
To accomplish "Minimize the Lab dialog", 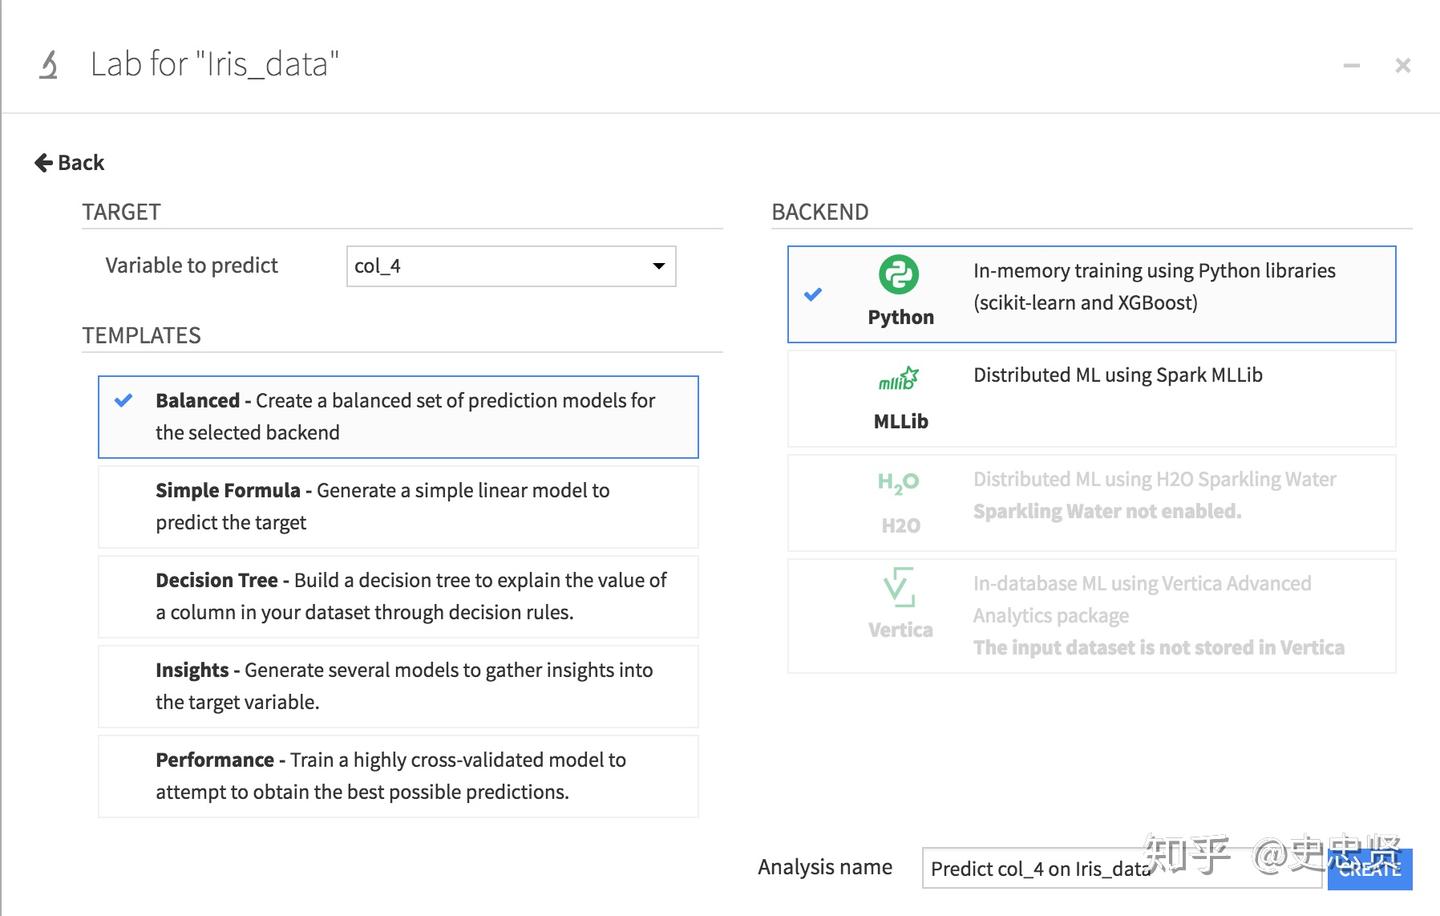I will pyautogui.click(x=1352, y=65).
